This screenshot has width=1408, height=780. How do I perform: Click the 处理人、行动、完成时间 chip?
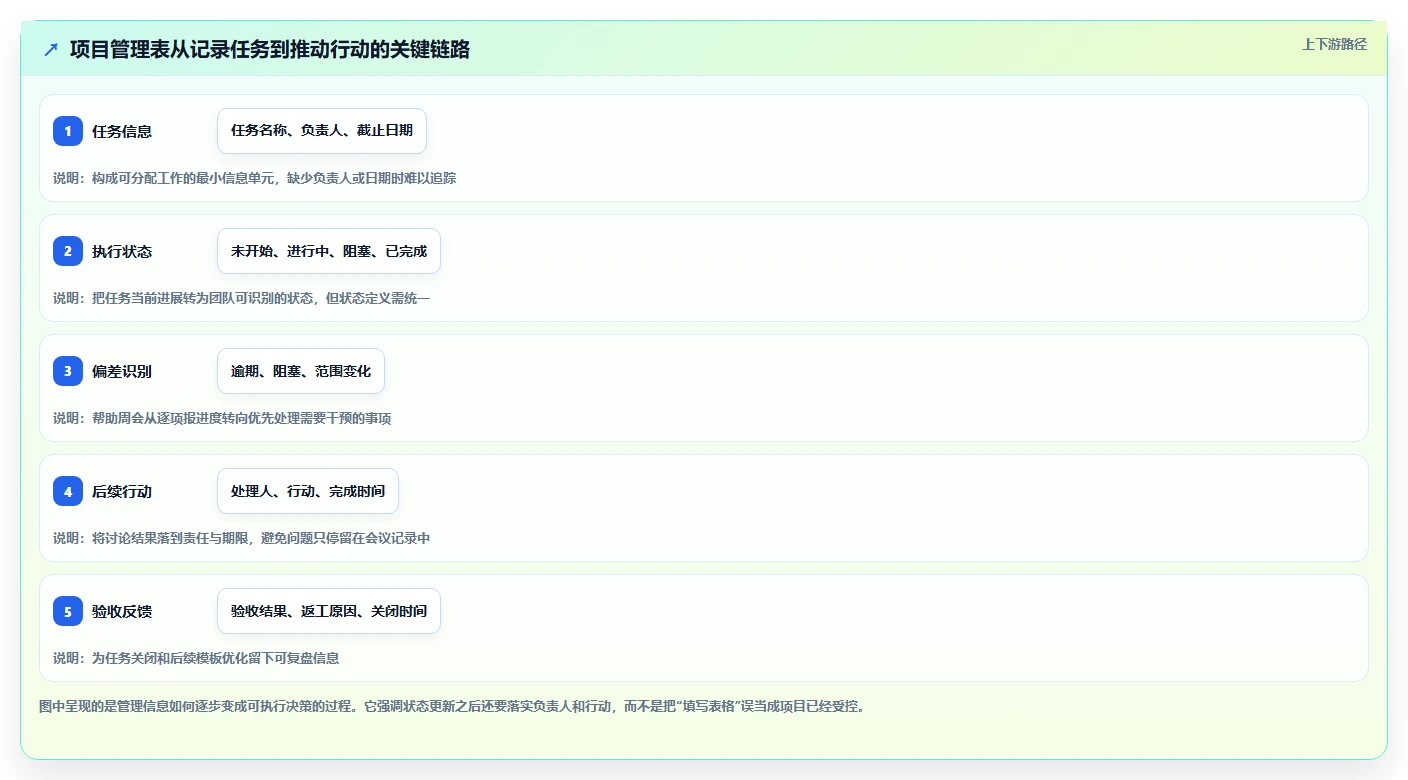point(308,491)
